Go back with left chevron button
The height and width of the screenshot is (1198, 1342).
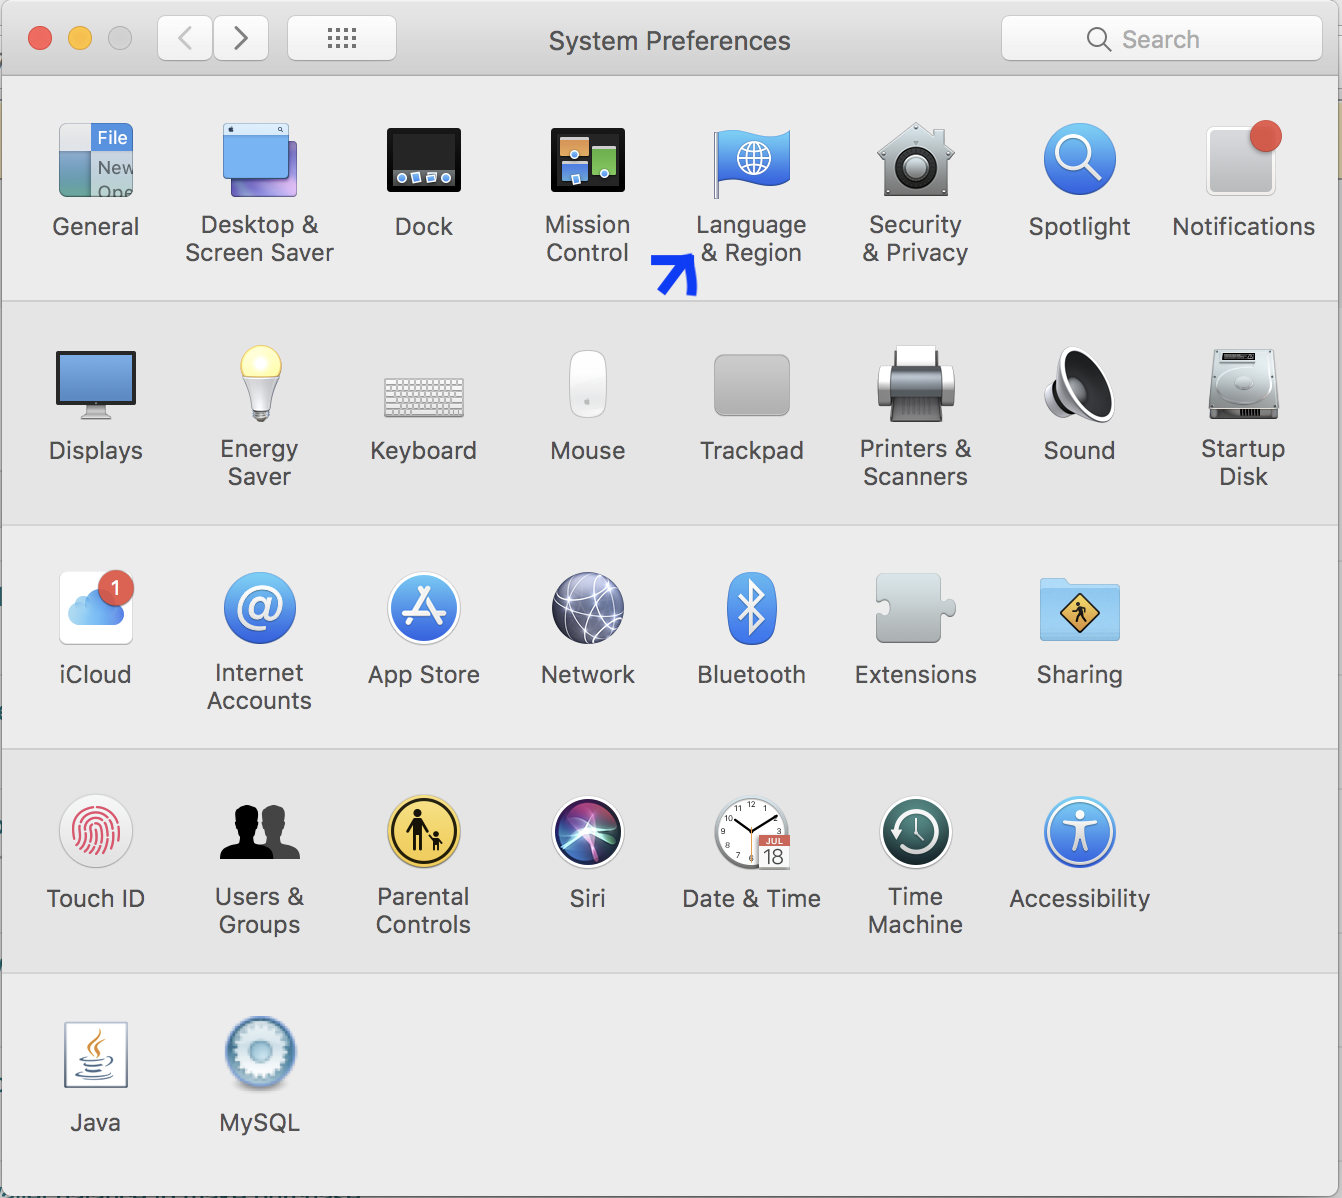[185, 39]
